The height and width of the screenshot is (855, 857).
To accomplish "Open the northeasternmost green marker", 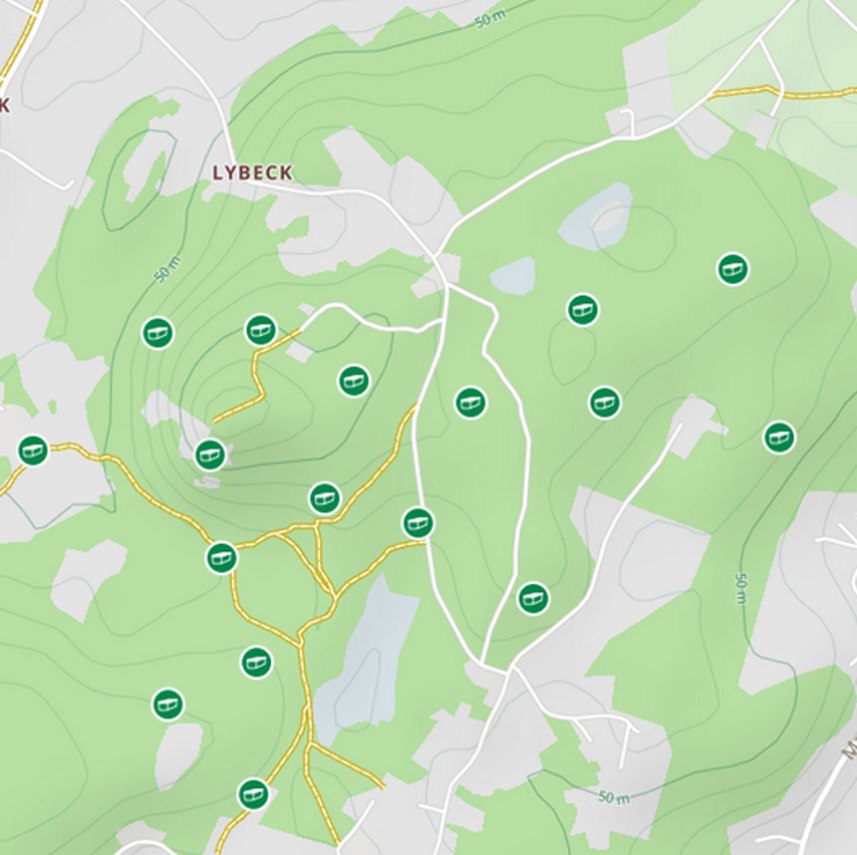I will tap(732, 269).
